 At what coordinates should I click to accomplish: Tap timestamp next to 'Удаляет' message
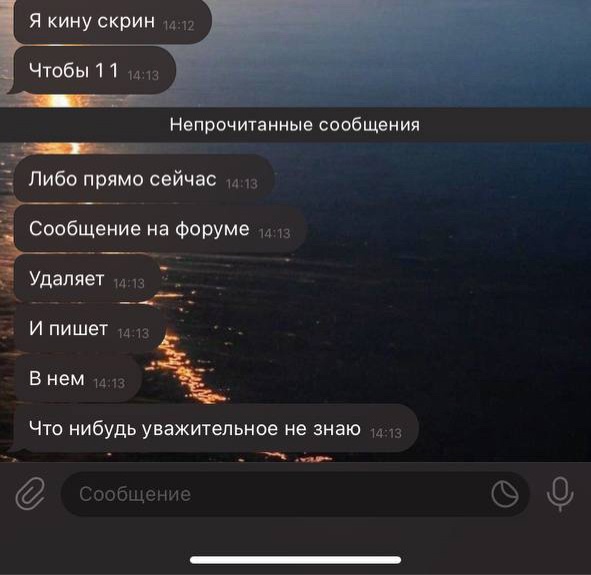(x=129, y=283)
